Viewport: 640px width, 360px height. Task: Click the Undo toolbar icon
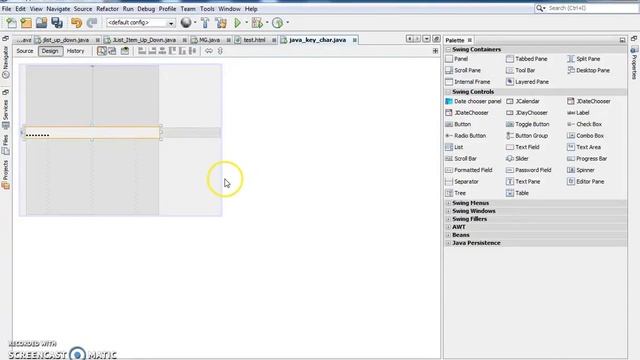(x=76, y=23)
